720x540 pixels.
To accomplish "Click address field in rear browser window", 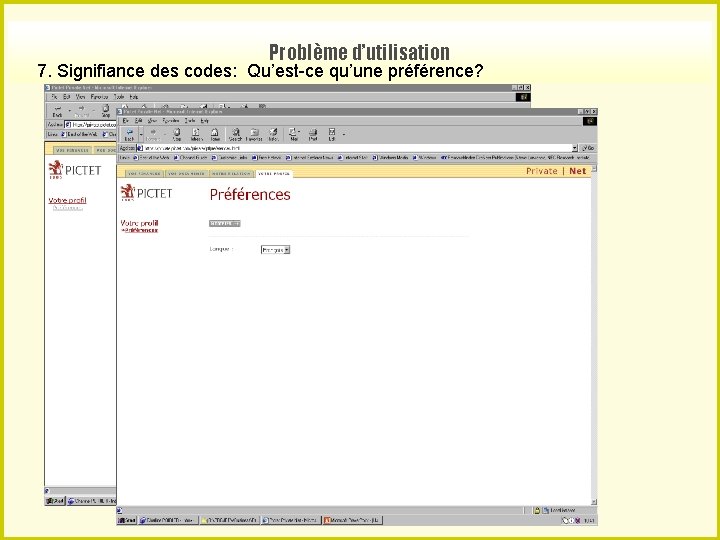I will click(90, 124).
